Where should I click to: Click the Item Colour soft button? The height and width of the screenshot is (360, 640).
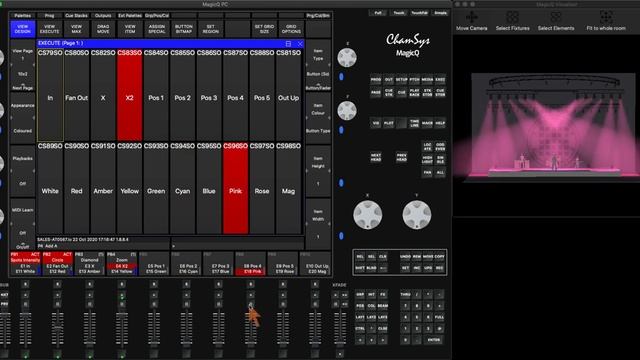pos(318,118)
